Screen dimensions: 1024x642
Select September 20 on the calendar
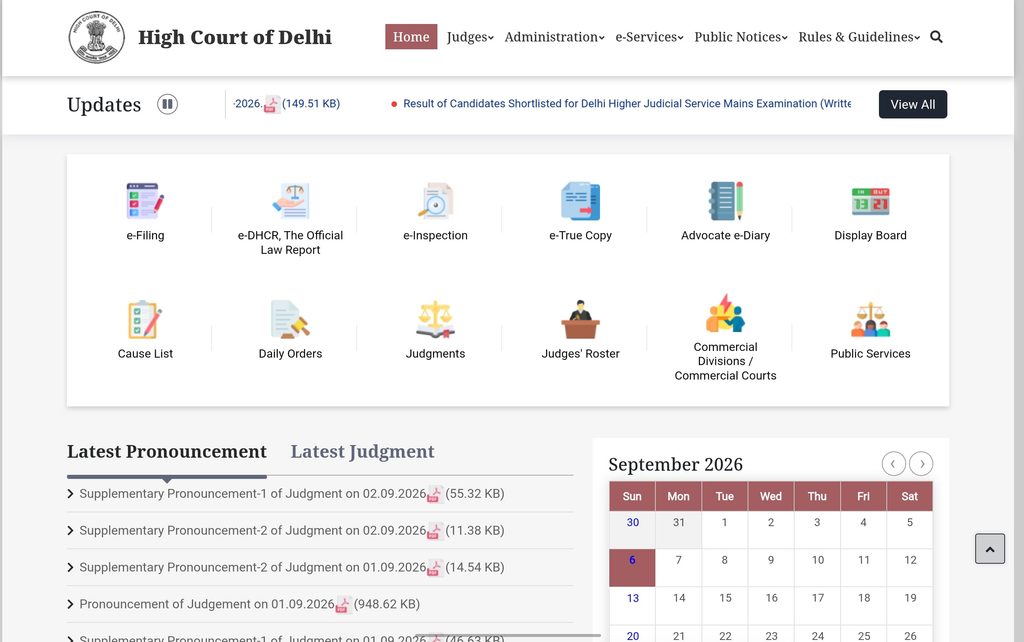click(x=632, y=636)
